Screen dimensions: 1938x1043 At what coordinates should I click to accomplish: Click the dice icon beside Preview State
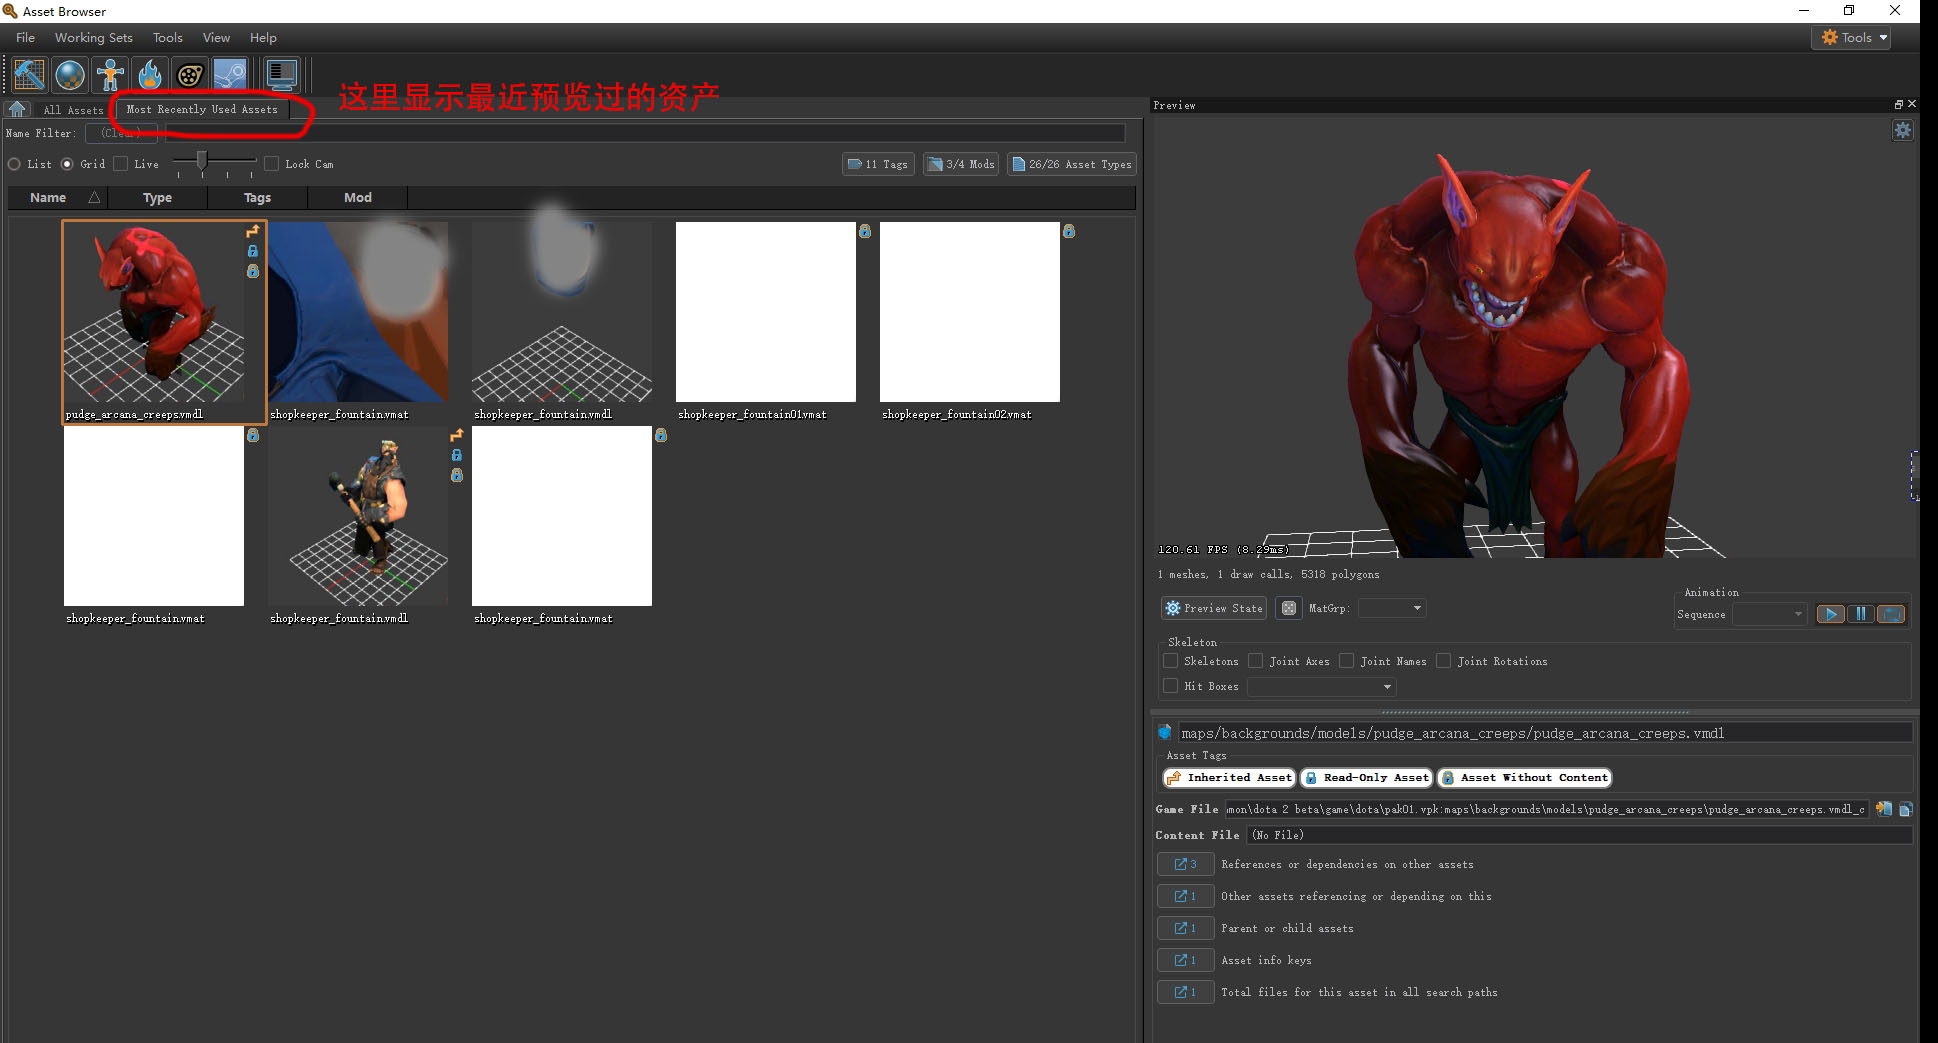pos(1289,608)
